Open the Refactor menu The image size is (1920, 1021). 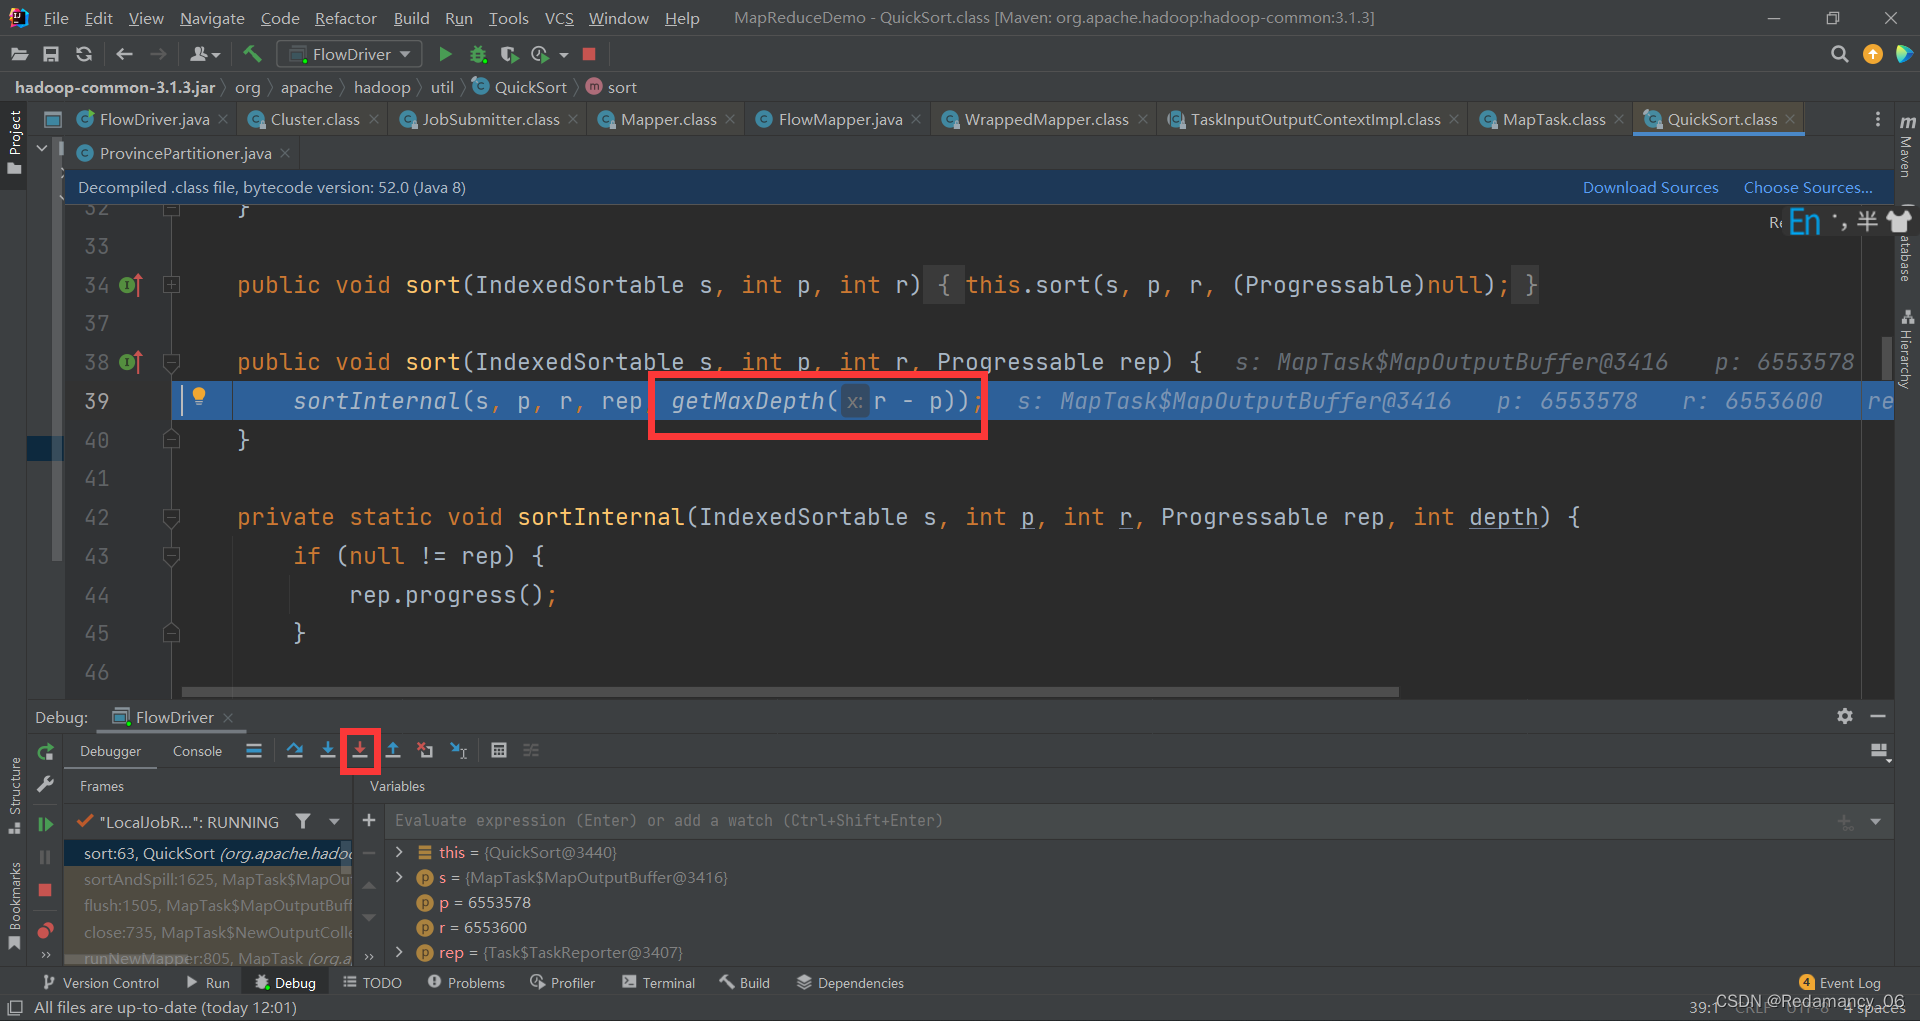pos(345,18)
